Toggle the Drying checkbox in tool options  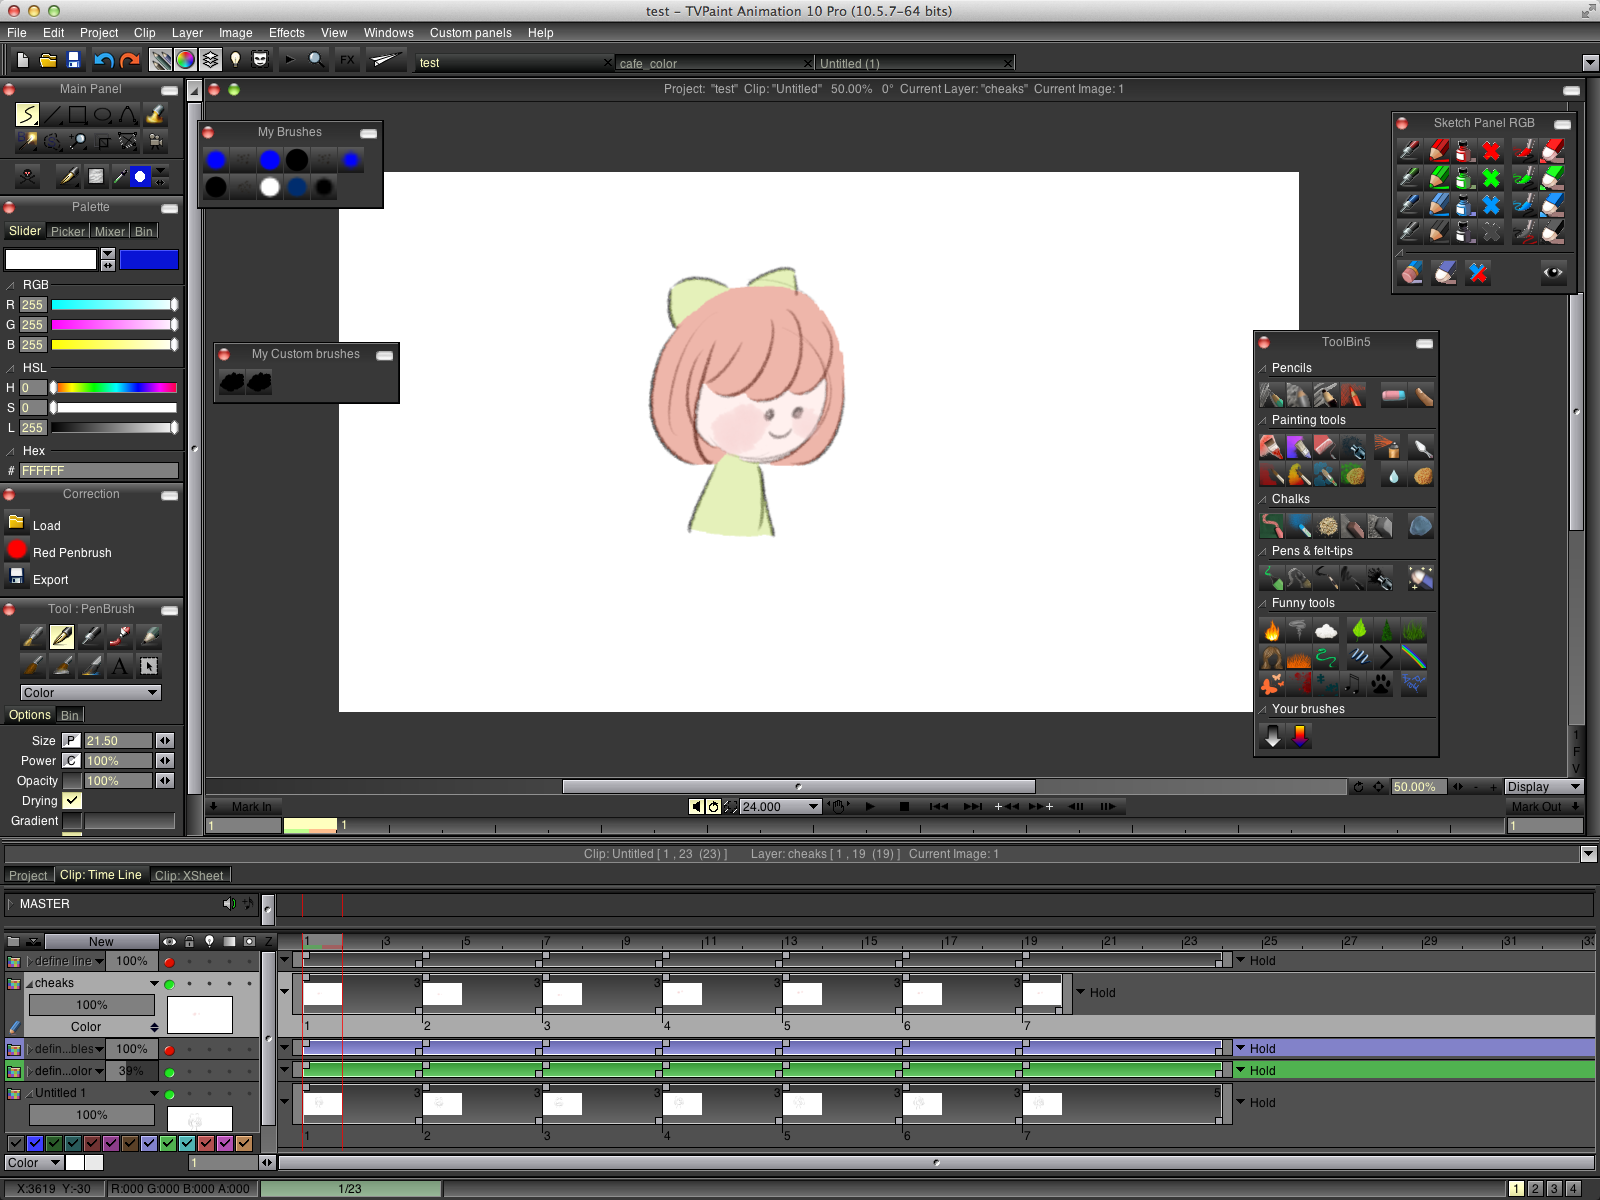coord(72,800)
